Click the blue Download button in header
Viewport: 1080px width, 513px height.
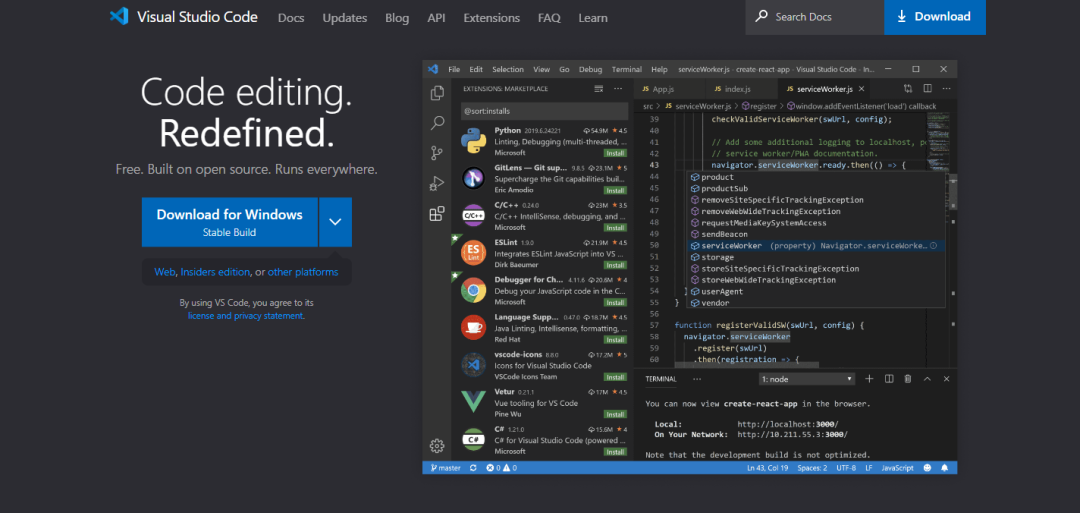pyautogui.click(x=935, y=17)
